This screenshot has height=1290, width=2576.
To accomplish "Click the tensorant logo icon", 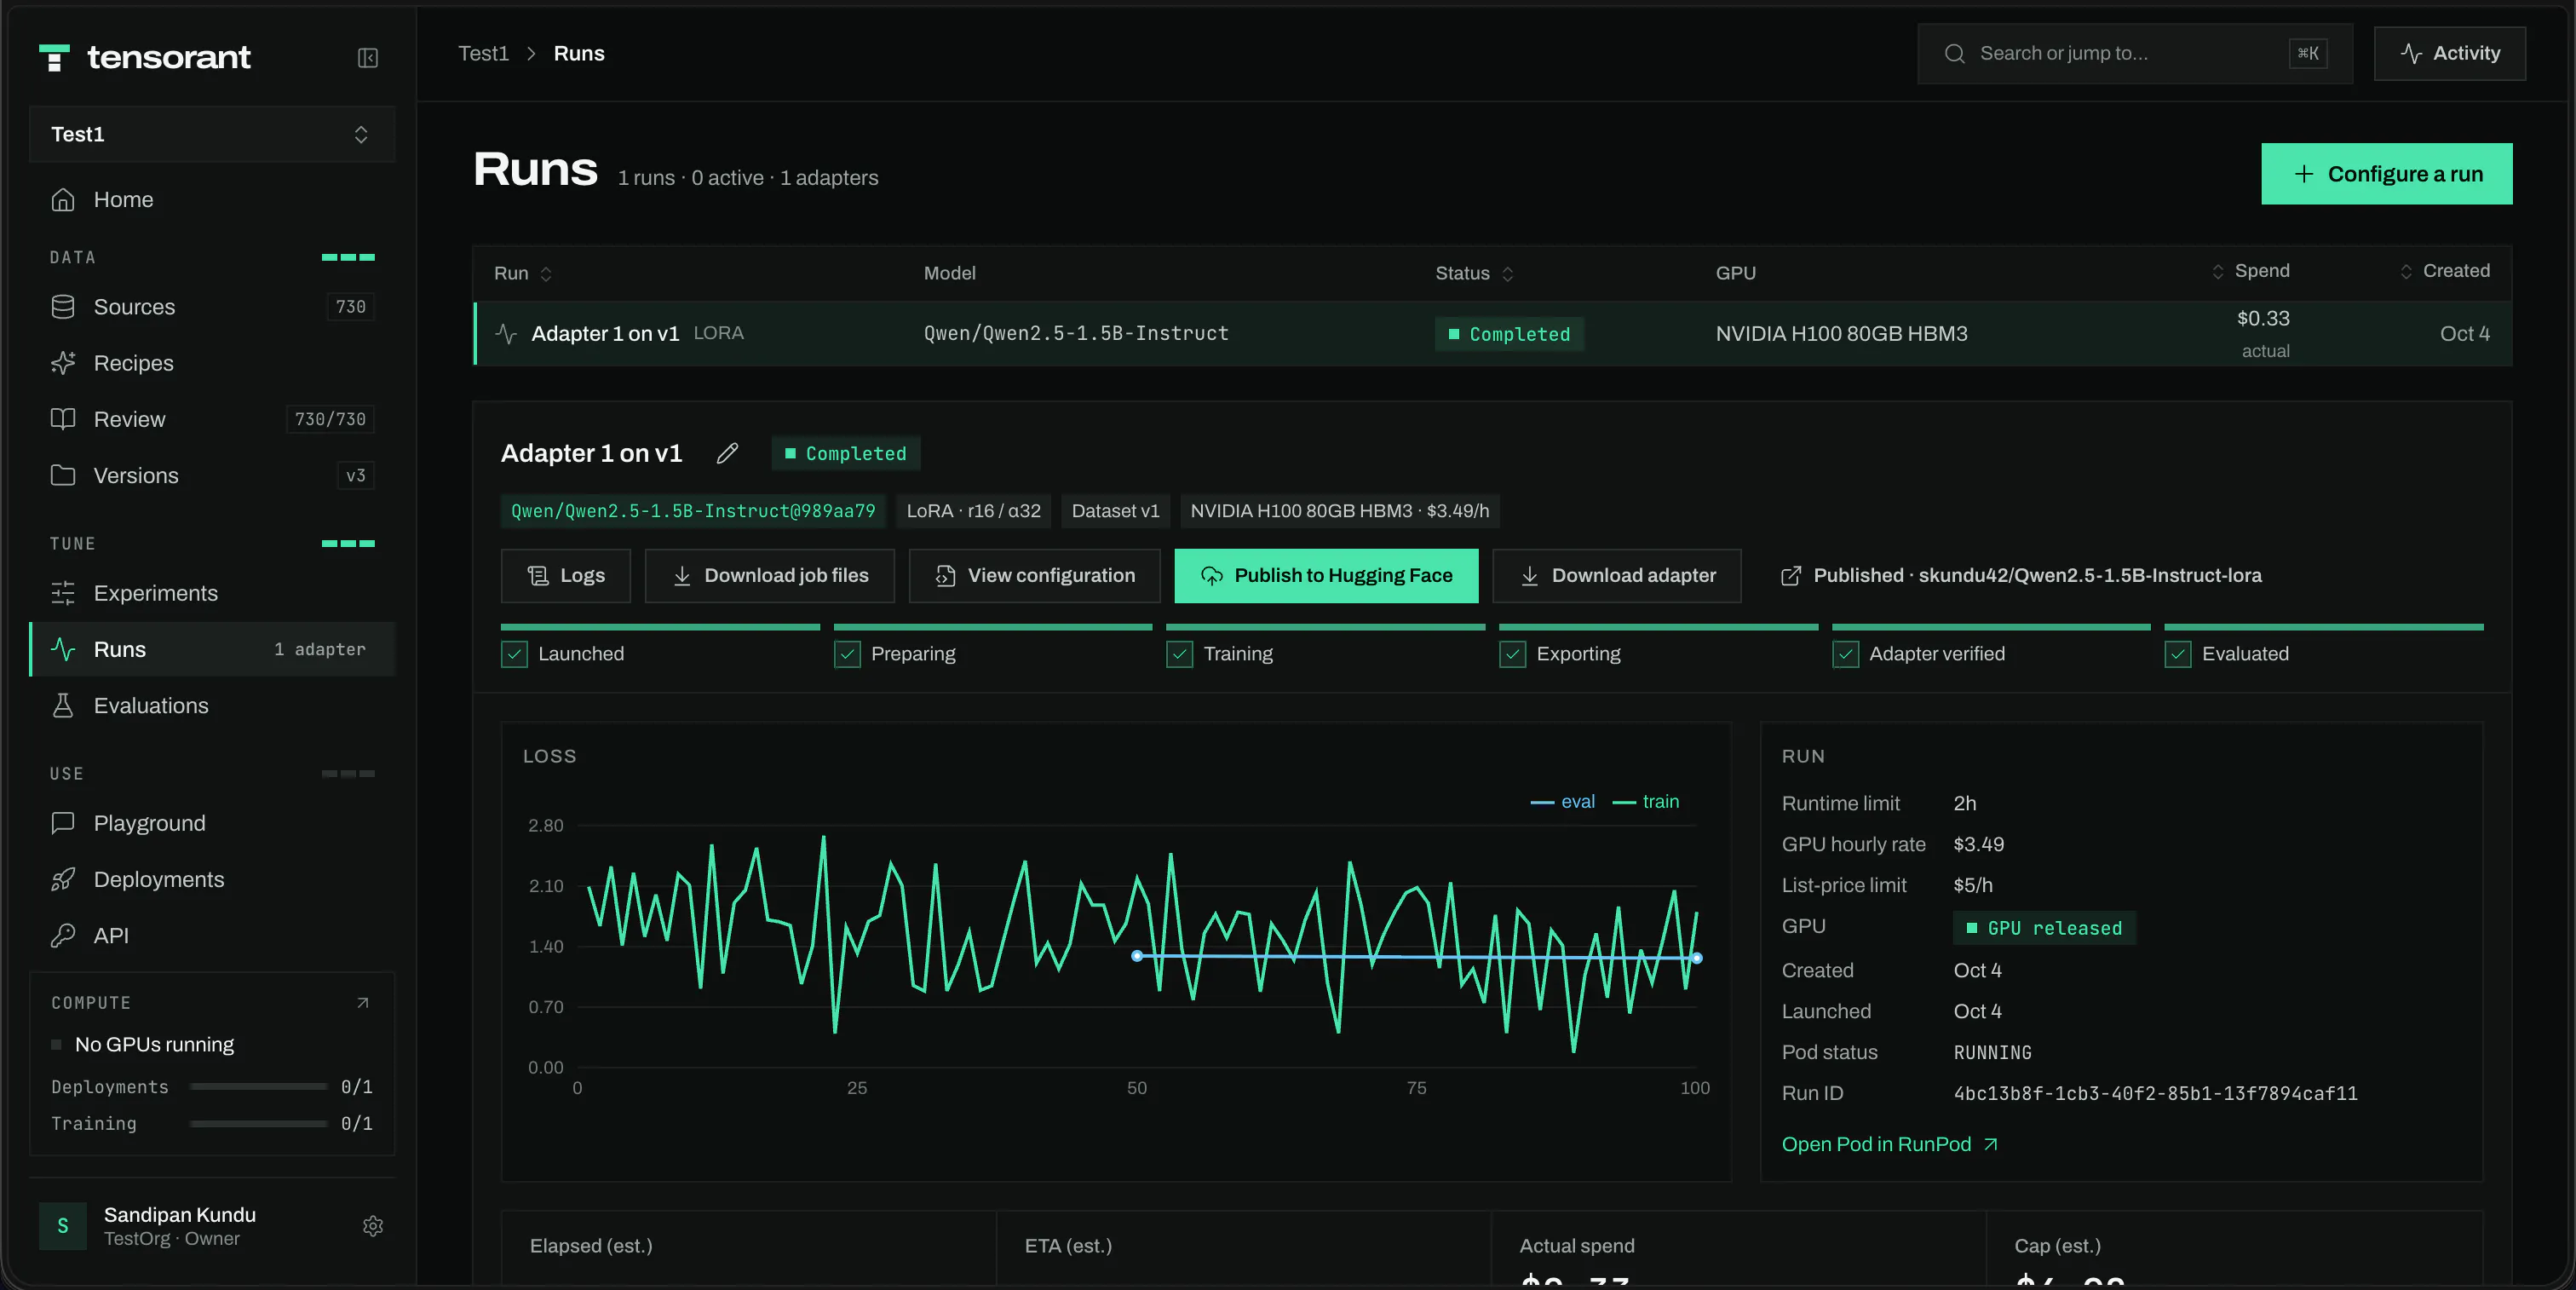I will (54, 58).
